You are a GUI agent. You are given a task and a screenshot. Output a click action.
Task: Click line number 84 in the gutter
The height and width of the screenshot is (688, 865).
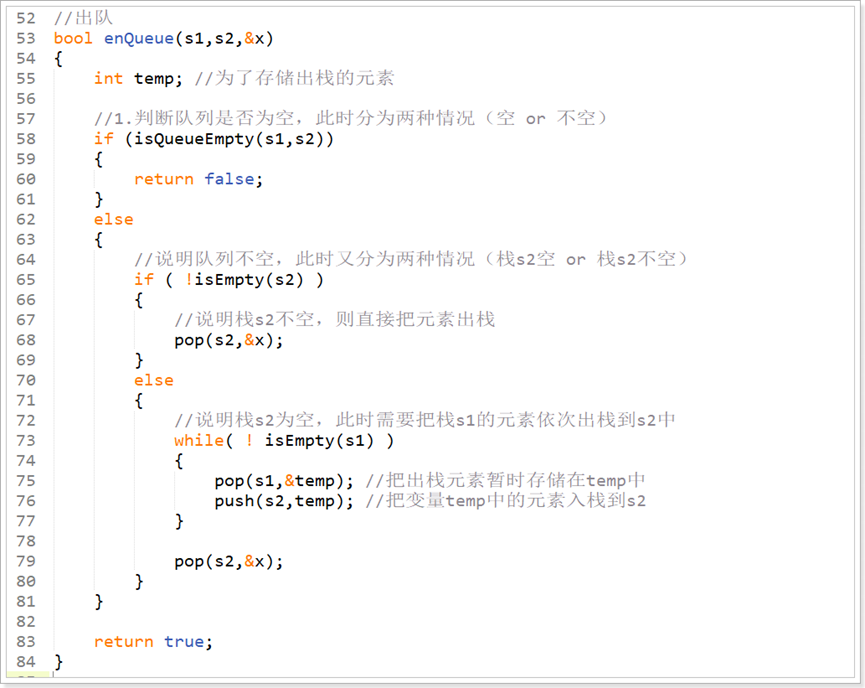25,661
